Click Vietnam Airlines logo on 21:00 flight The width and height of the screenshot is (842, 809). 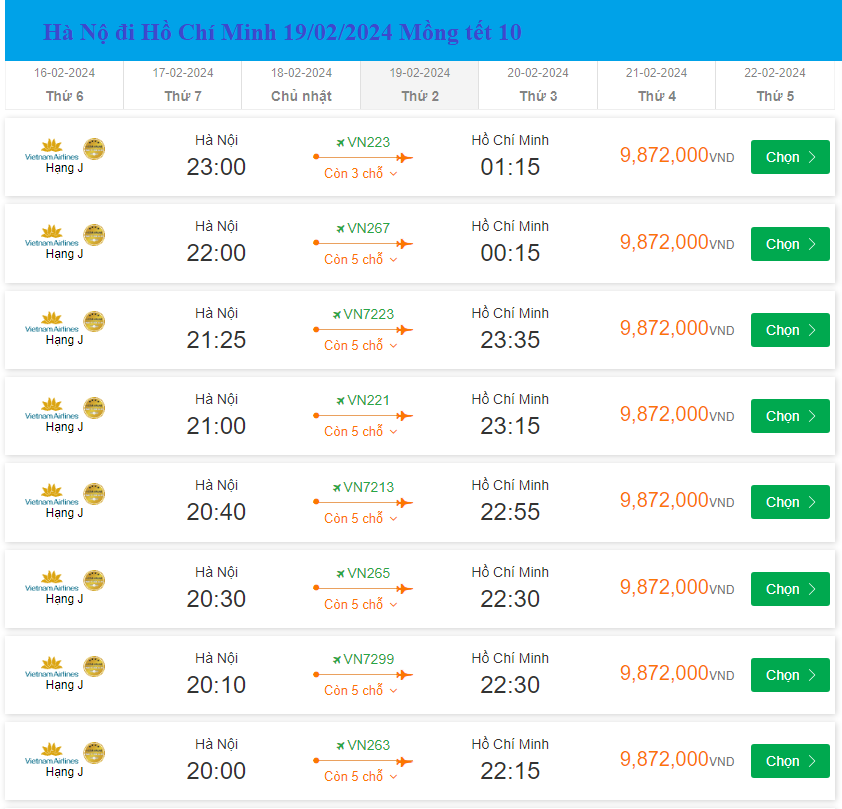(51, 406)
